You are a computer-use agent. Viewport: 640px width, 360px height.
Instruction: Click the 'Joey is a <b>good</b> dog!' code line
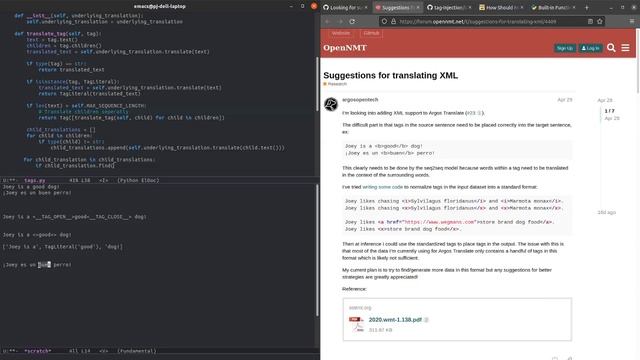(384, 146)
